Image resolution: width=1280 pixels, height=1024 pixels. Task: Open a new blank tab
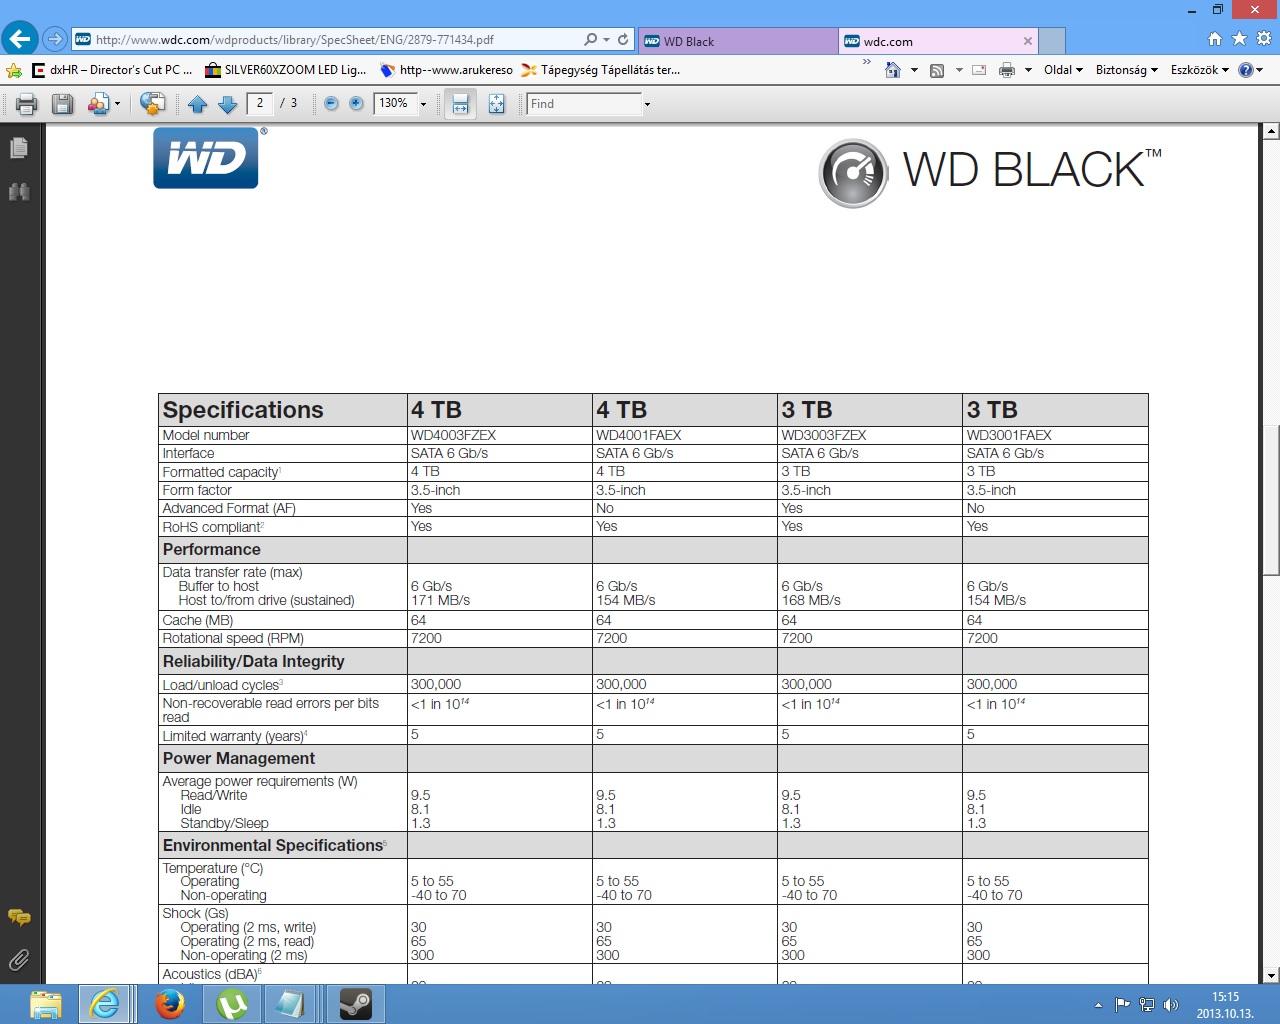[x=1052, y=41]
